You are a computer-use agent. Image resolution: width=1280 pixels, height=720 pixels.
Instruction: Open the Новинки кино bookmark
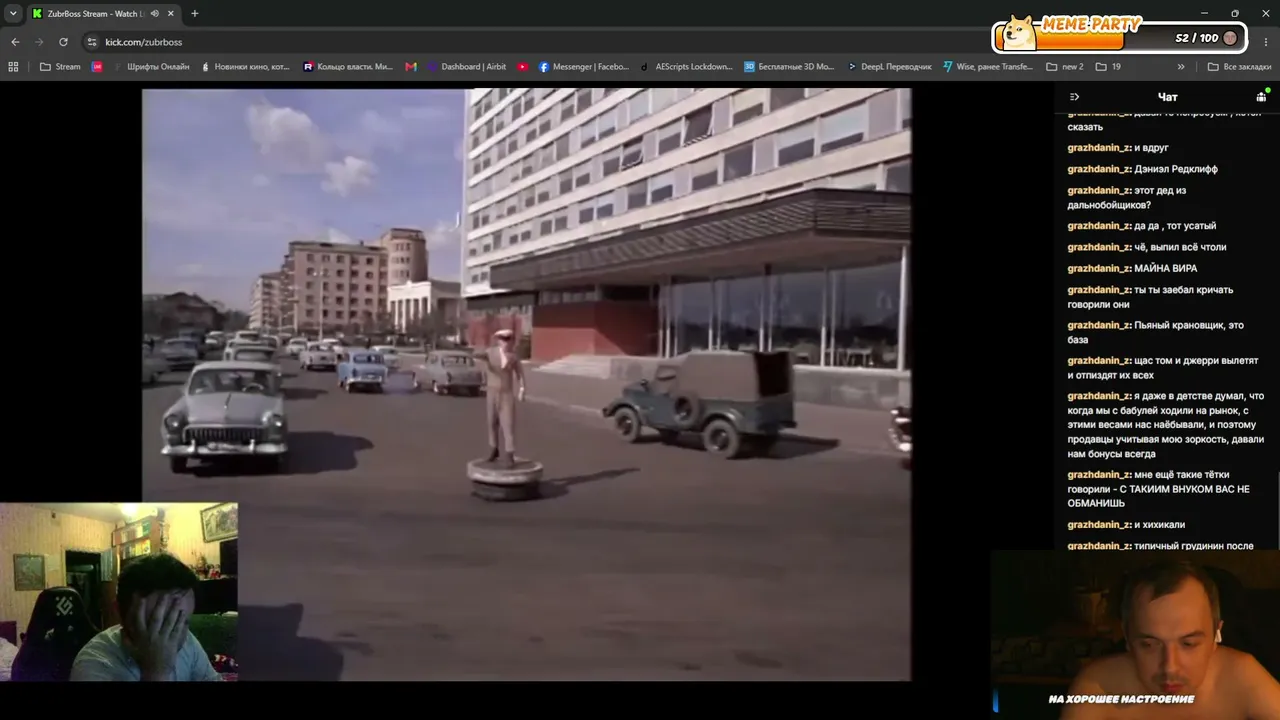[245, 67]
